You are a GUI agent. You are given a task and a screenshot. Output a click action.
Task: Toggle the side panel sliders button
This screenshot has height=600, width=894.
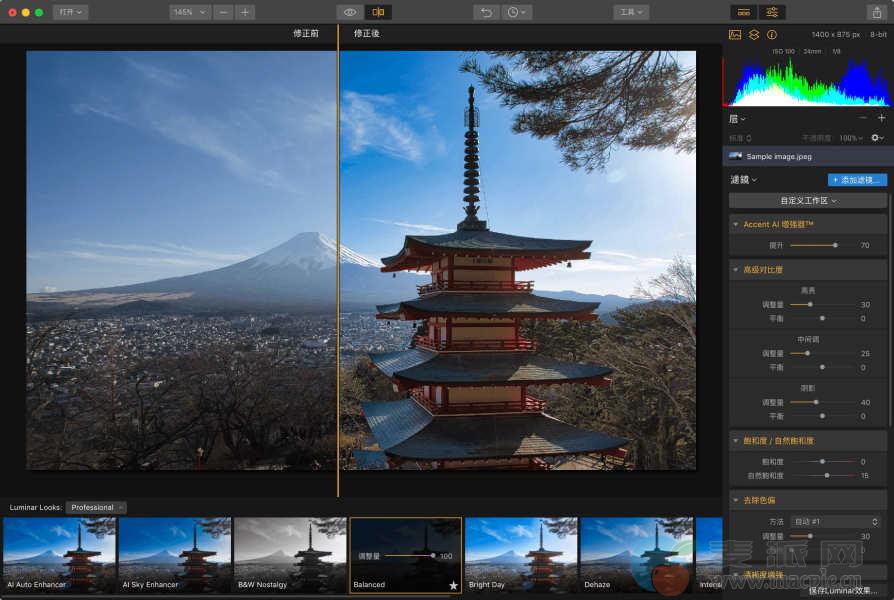pos(772,12)
